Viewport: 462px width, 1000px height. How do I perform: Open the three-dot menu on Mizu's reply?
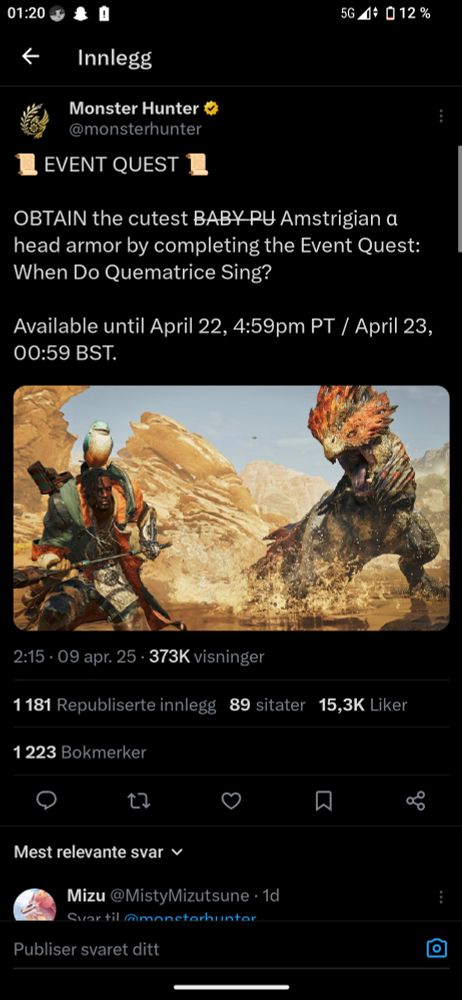pyautogui.click(x=440, y=897)
